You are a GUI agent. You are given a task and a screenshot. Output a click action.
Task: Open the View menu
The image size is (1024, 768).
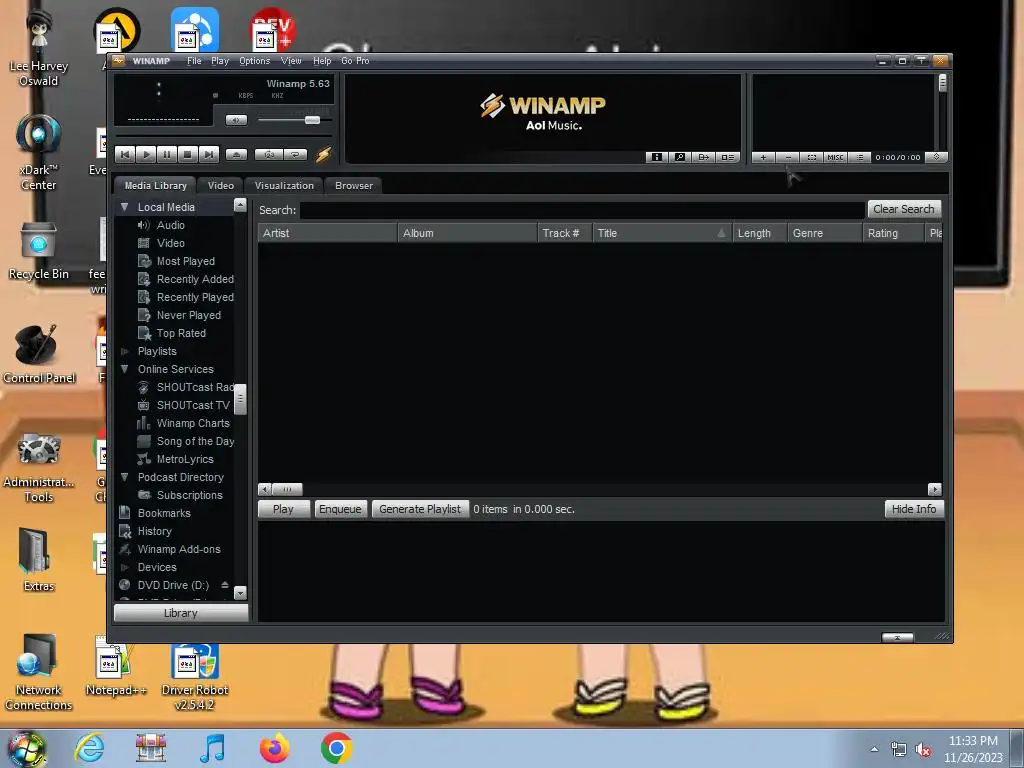pyautogui.click(x=291, y=61)
